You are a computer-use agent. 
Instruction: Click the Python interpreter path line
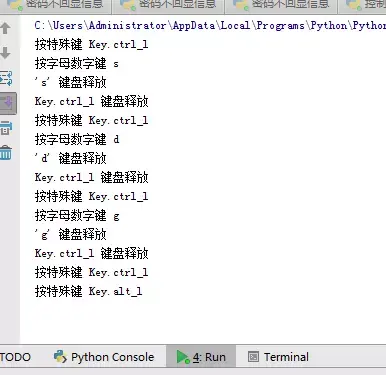click(210, 26)
